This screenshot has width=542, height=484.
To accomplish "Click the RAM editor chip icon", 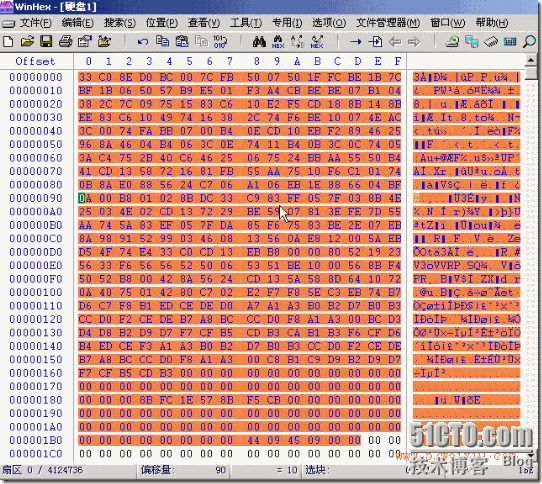I will (491, 41).
